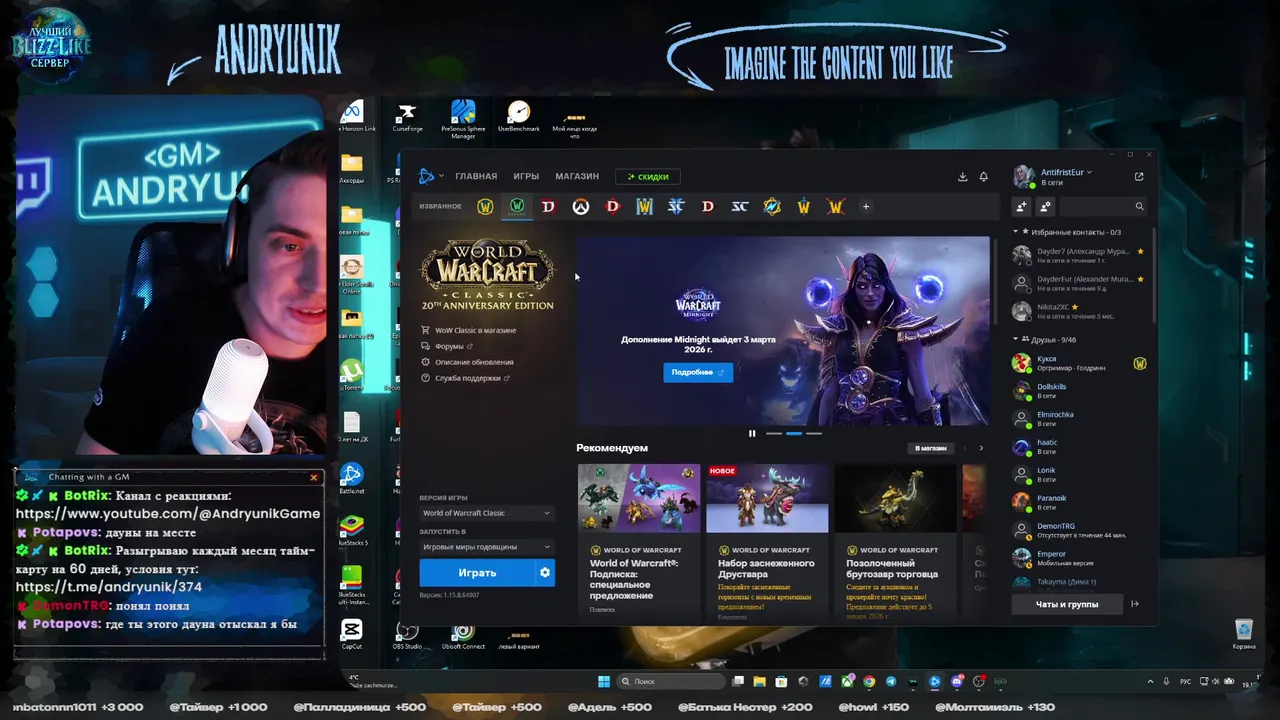Open Позолоченный брутозавр торговца card
The width and height of the screenshot is (1280, 720).
click(x=895, y=540)
